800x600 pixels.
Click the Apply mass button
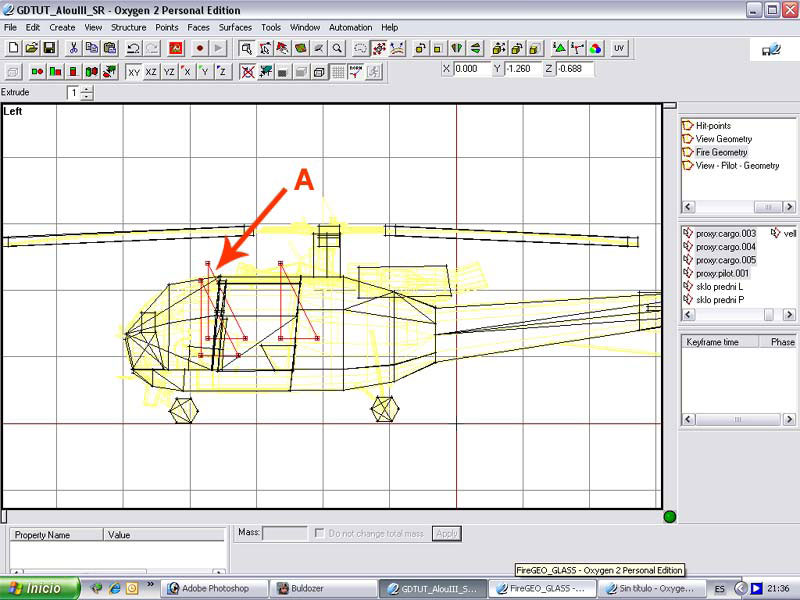446,534
